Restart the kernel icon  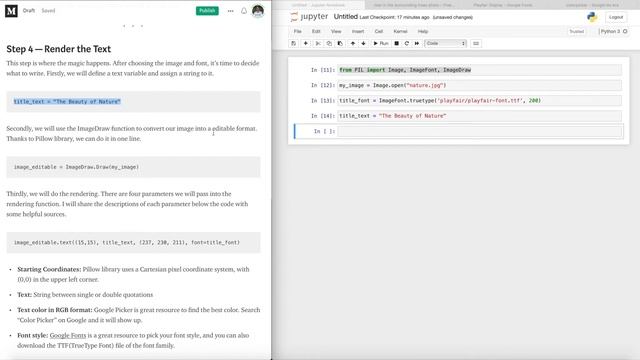(407, 43)
